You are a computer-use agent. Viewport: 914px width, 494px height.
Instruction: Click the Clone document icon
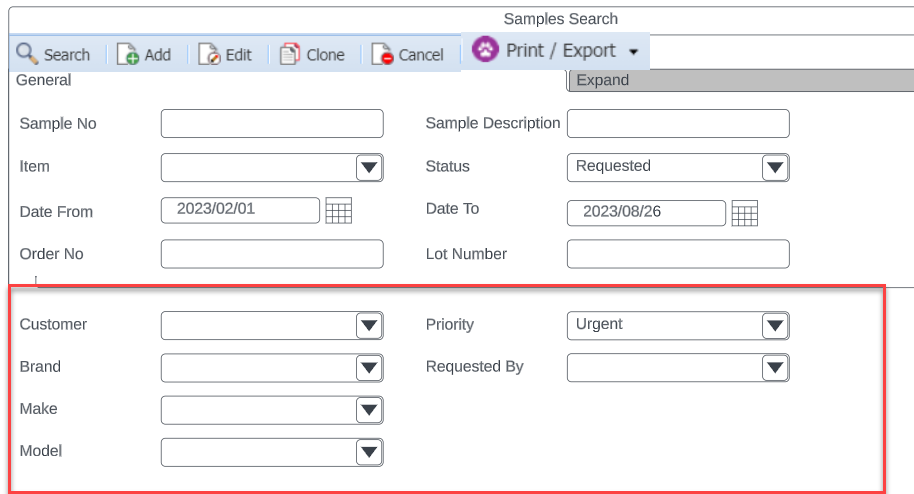(290, 55)
